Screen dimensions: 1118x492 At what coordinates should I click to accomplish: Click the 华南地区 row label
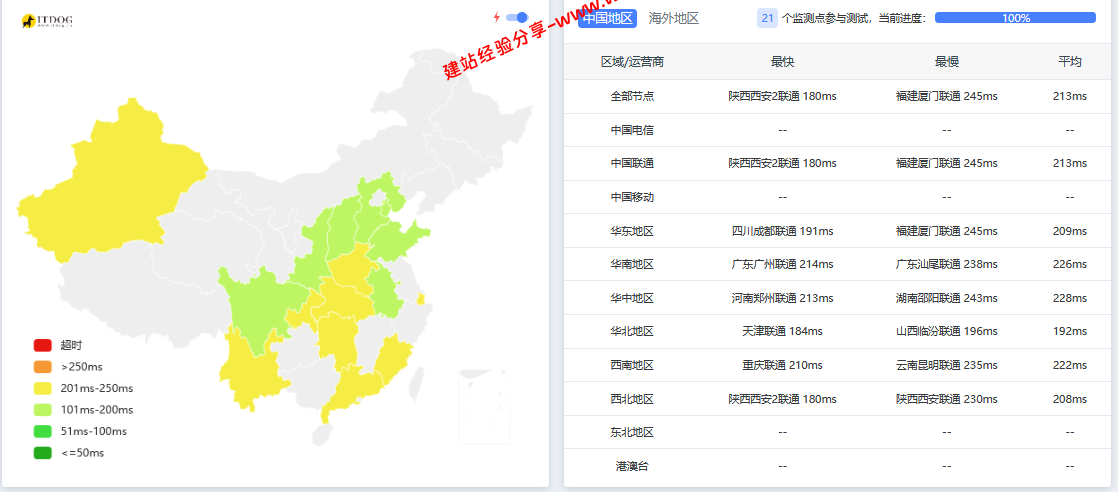[632, 265]
